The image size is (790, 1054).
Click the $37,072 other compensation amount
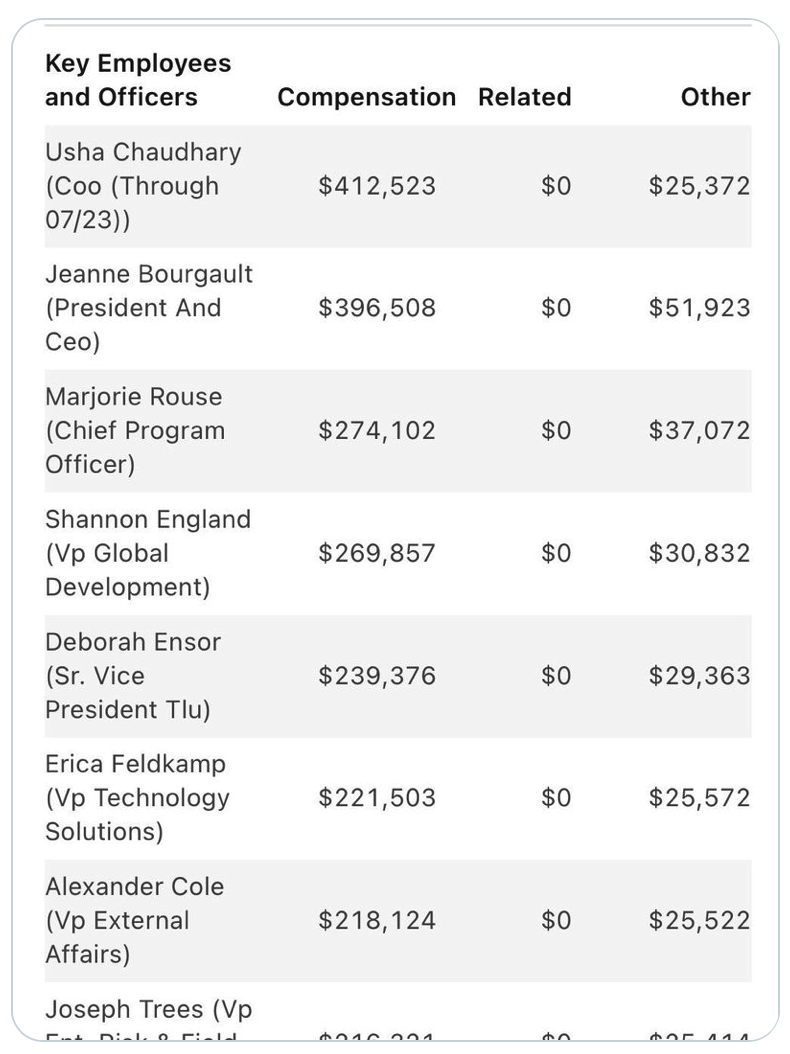click(699, 431)
